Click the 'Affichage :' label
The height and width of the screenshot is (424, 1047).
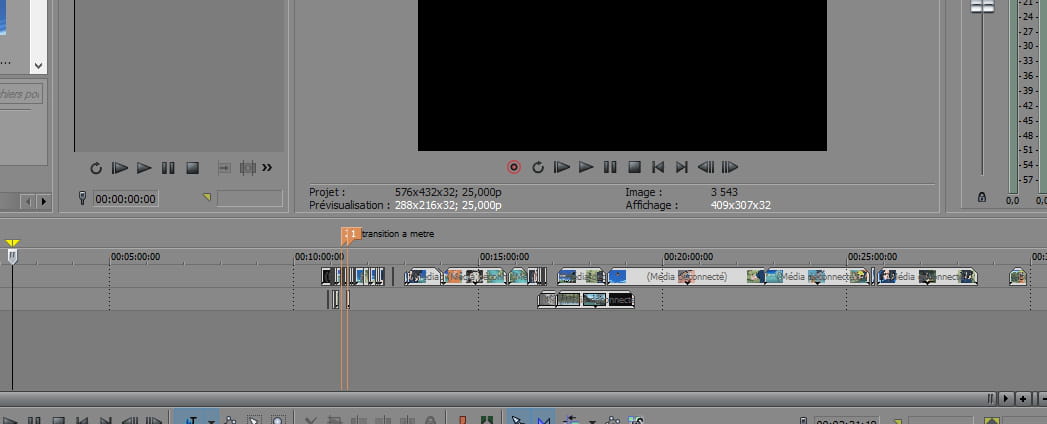652,205
